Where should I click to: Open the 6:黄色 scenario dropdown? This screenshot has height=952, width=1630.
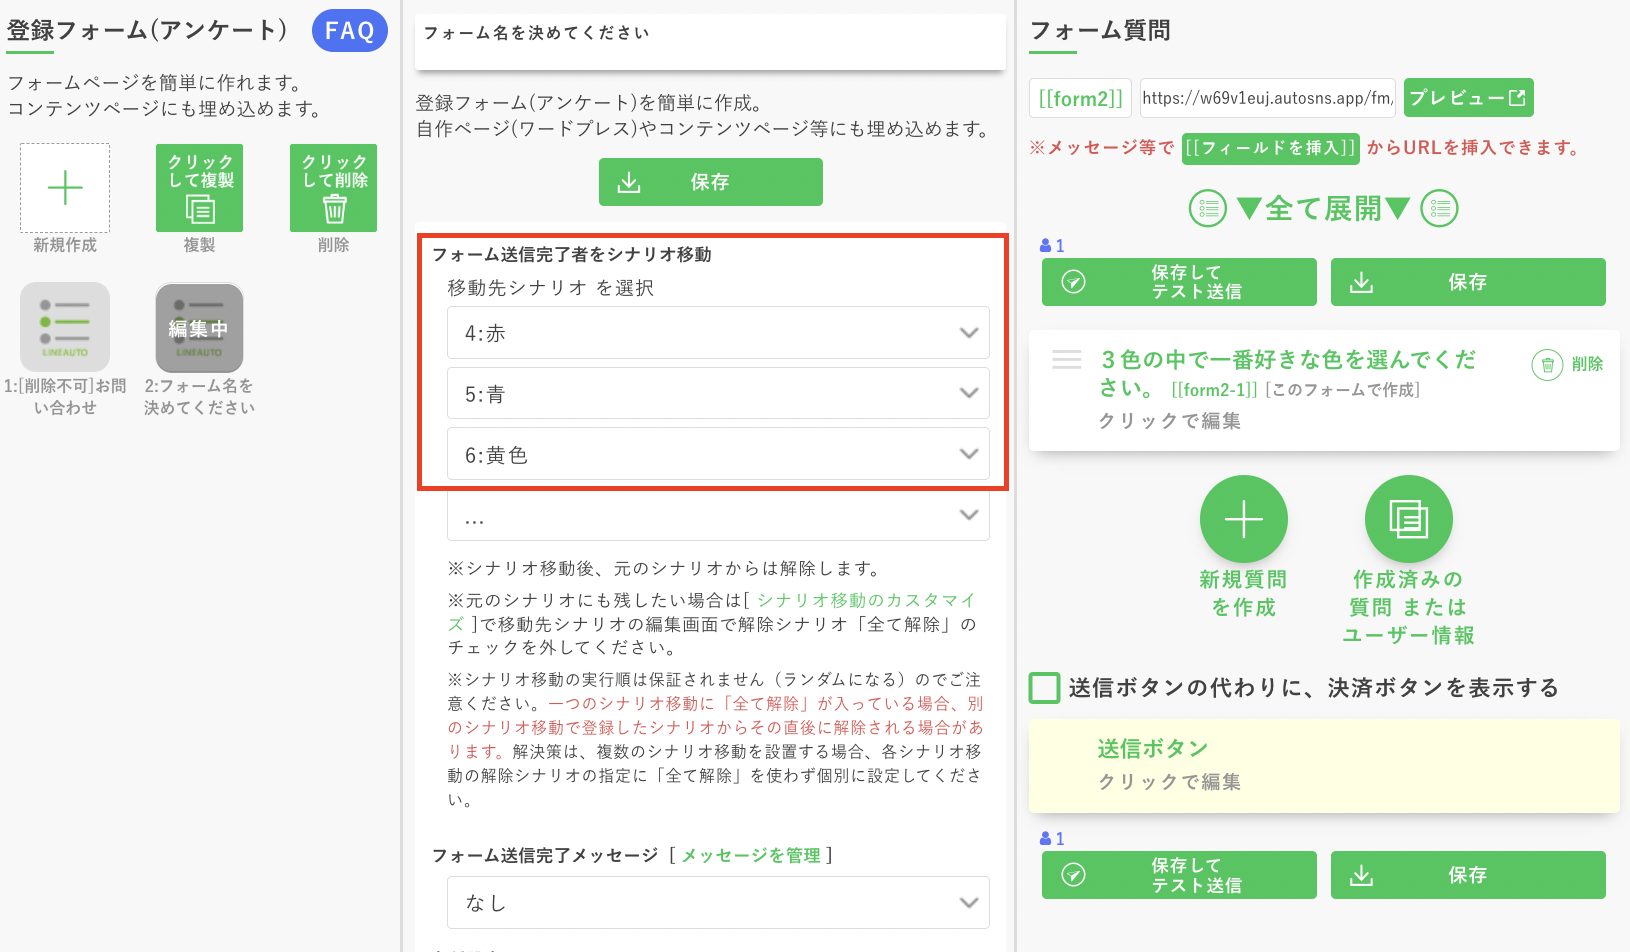coord(717,454)
